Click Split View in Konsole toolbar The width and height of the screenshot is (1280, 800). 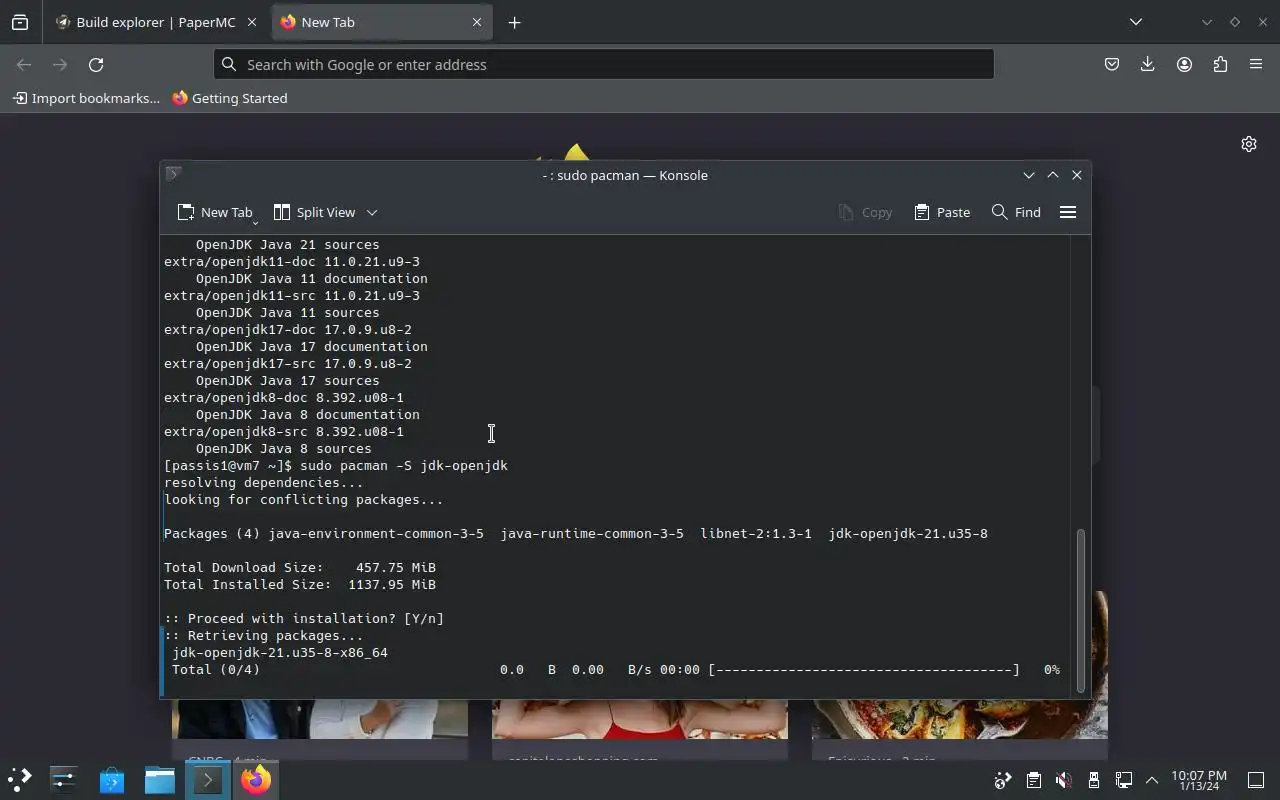(314, 212)
